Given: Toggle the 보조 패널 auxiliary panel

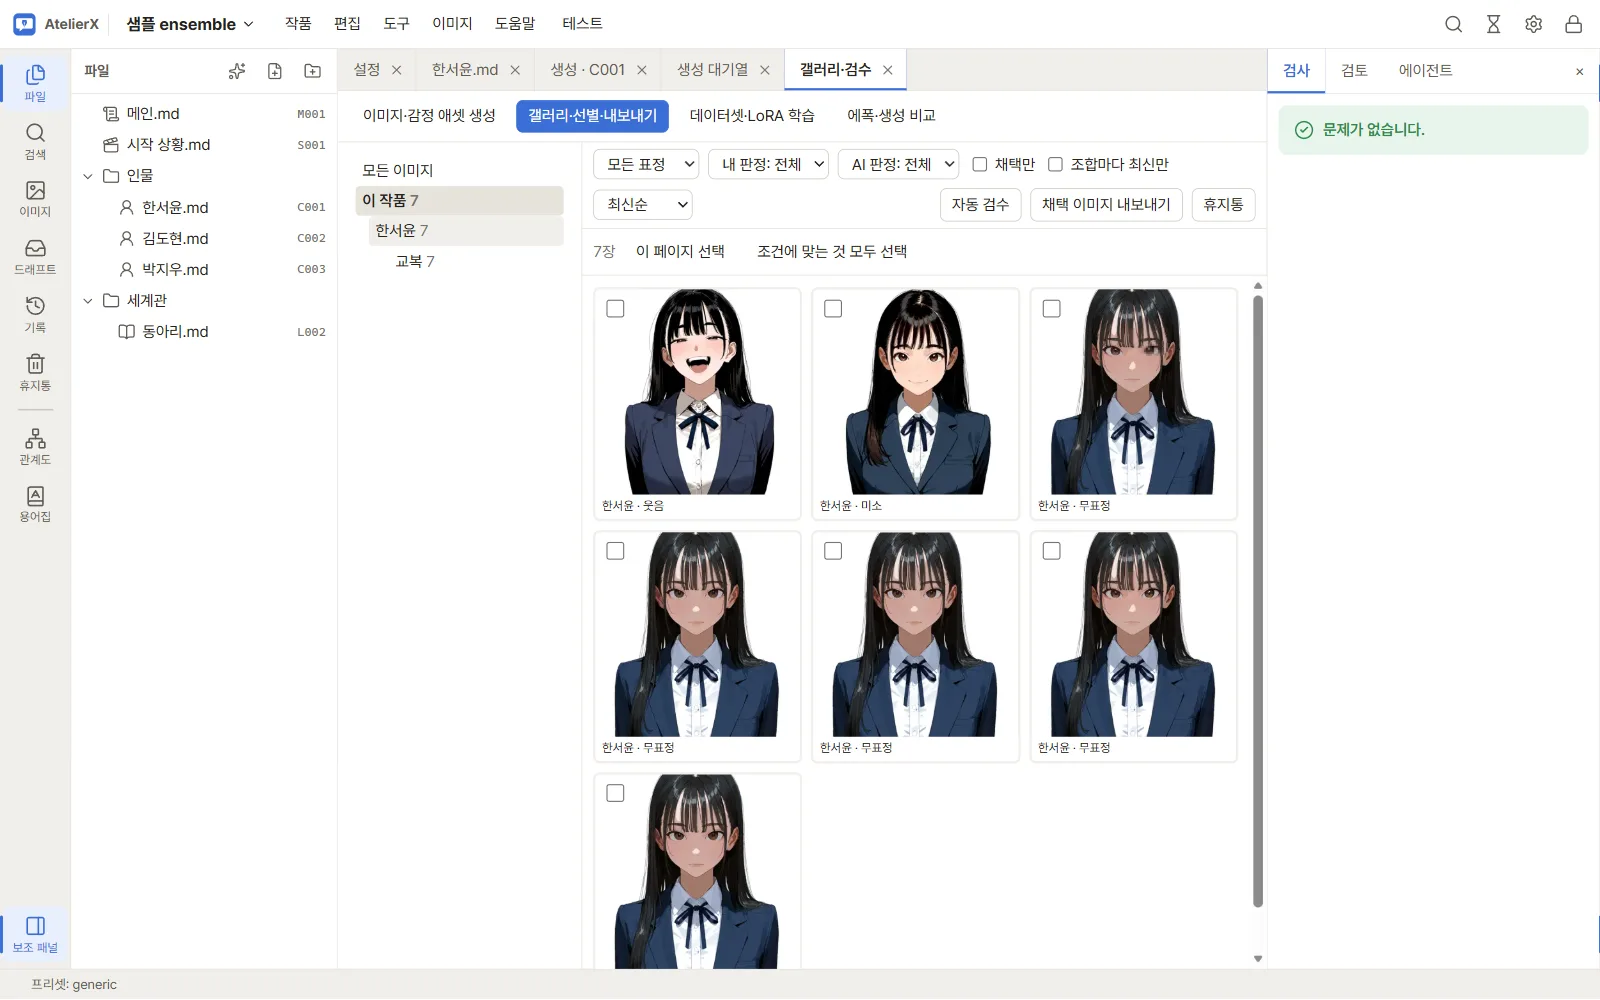Looking at the screenshot, I should click(x=35, y=934).
